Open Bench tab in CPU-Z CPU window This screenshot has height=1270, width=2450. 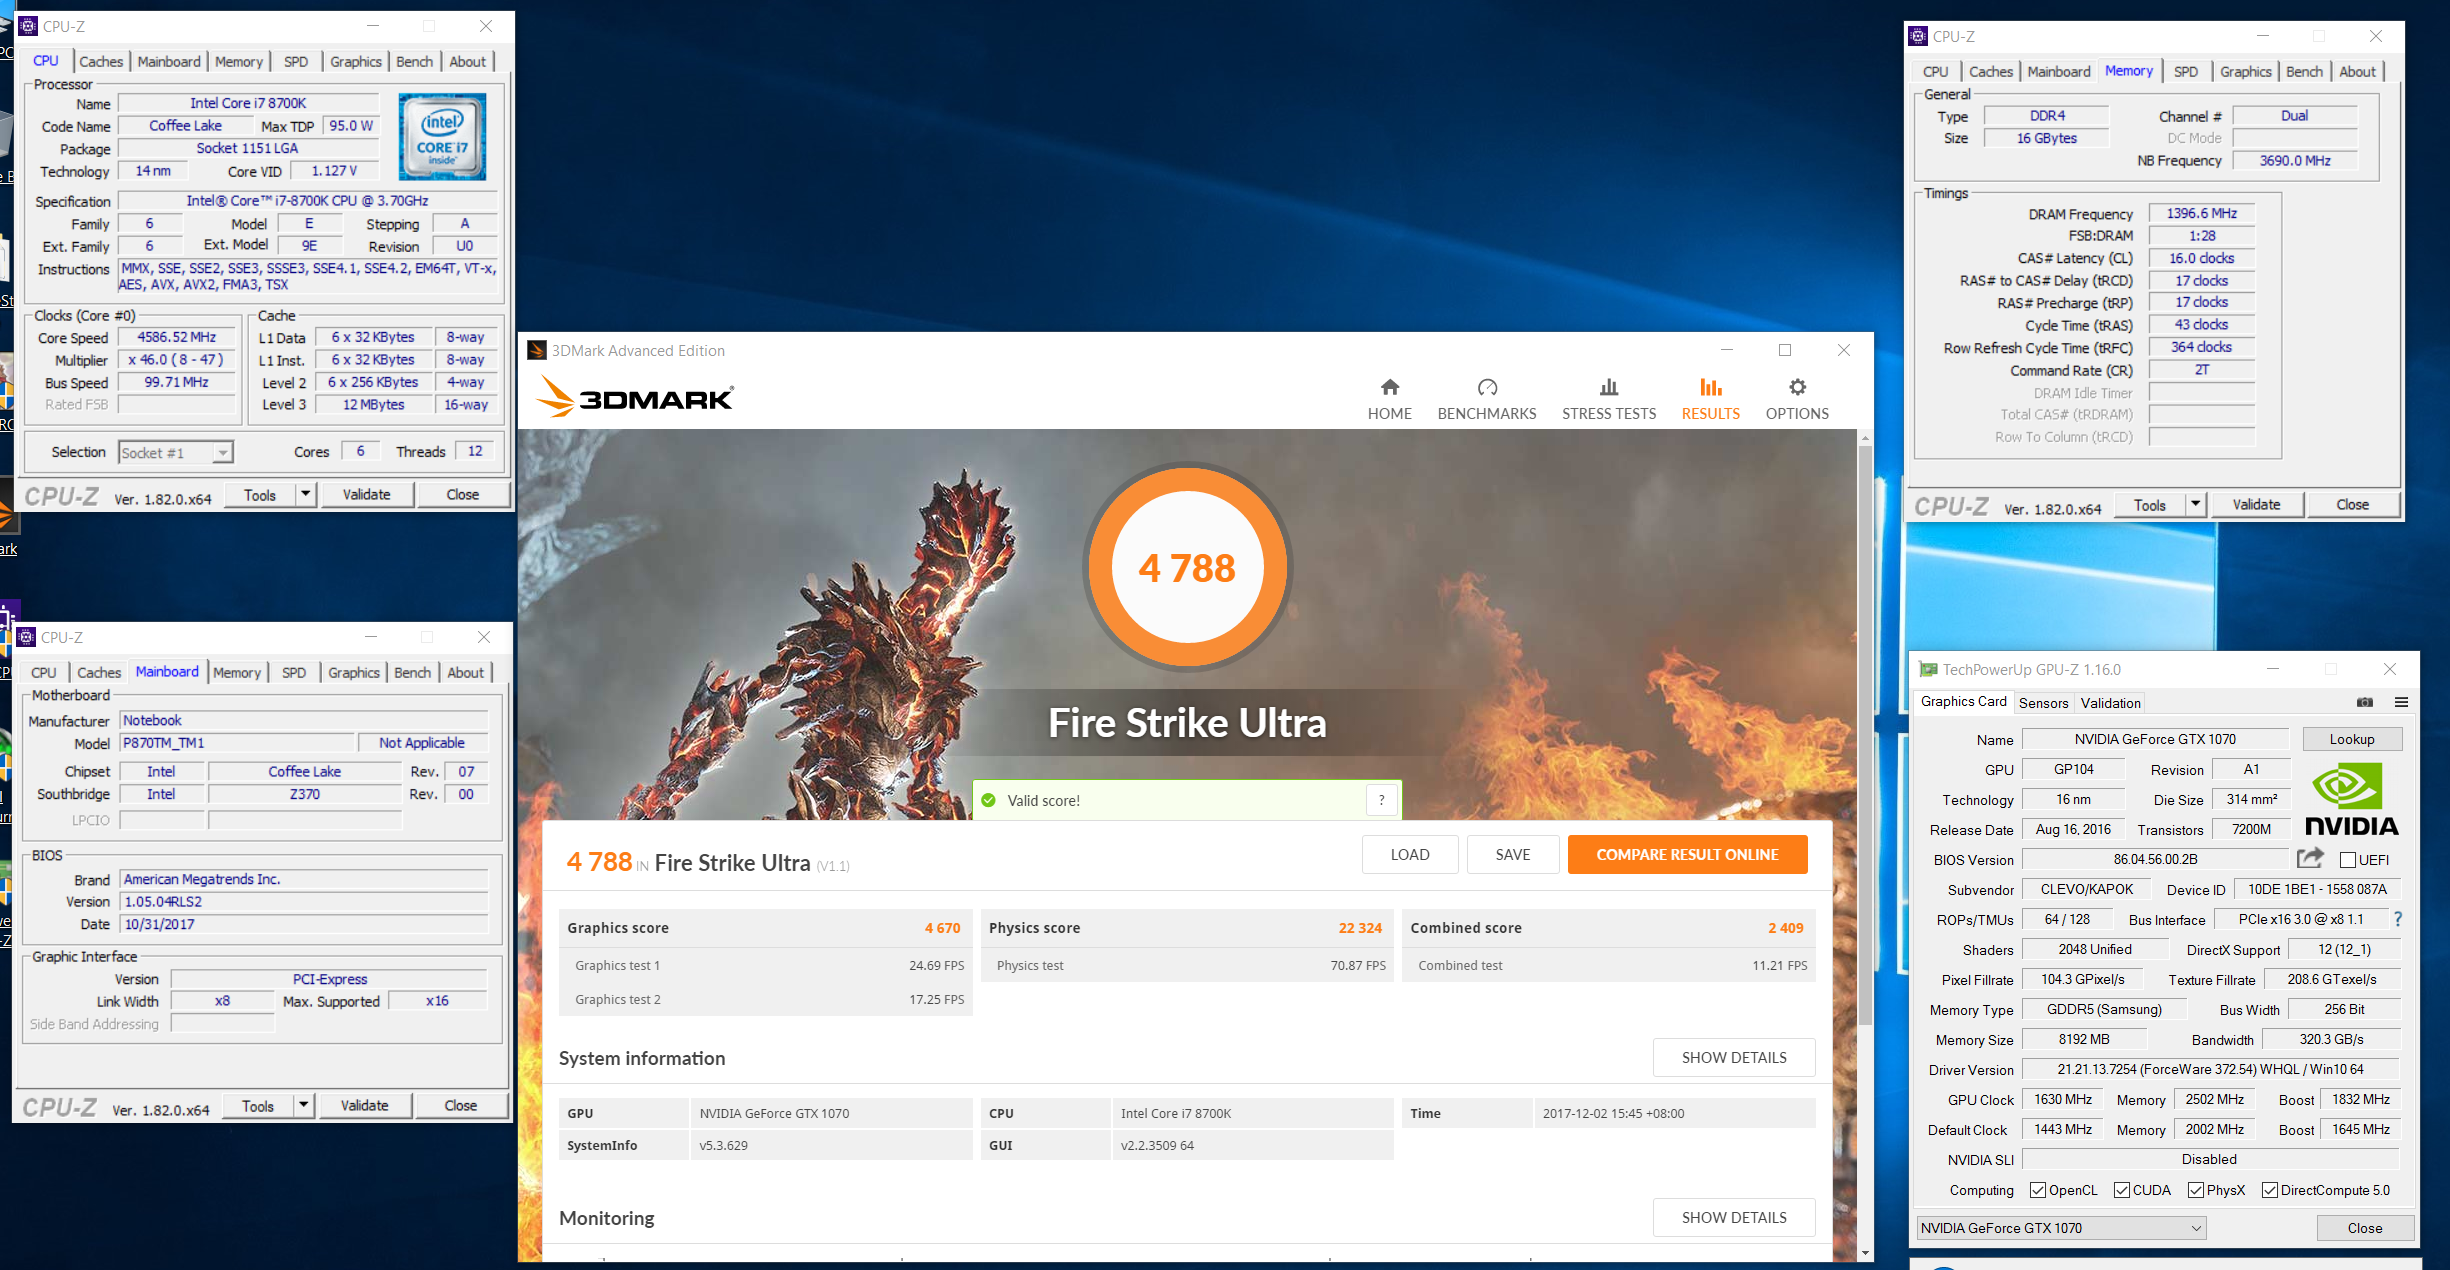[x=414, y=61]
